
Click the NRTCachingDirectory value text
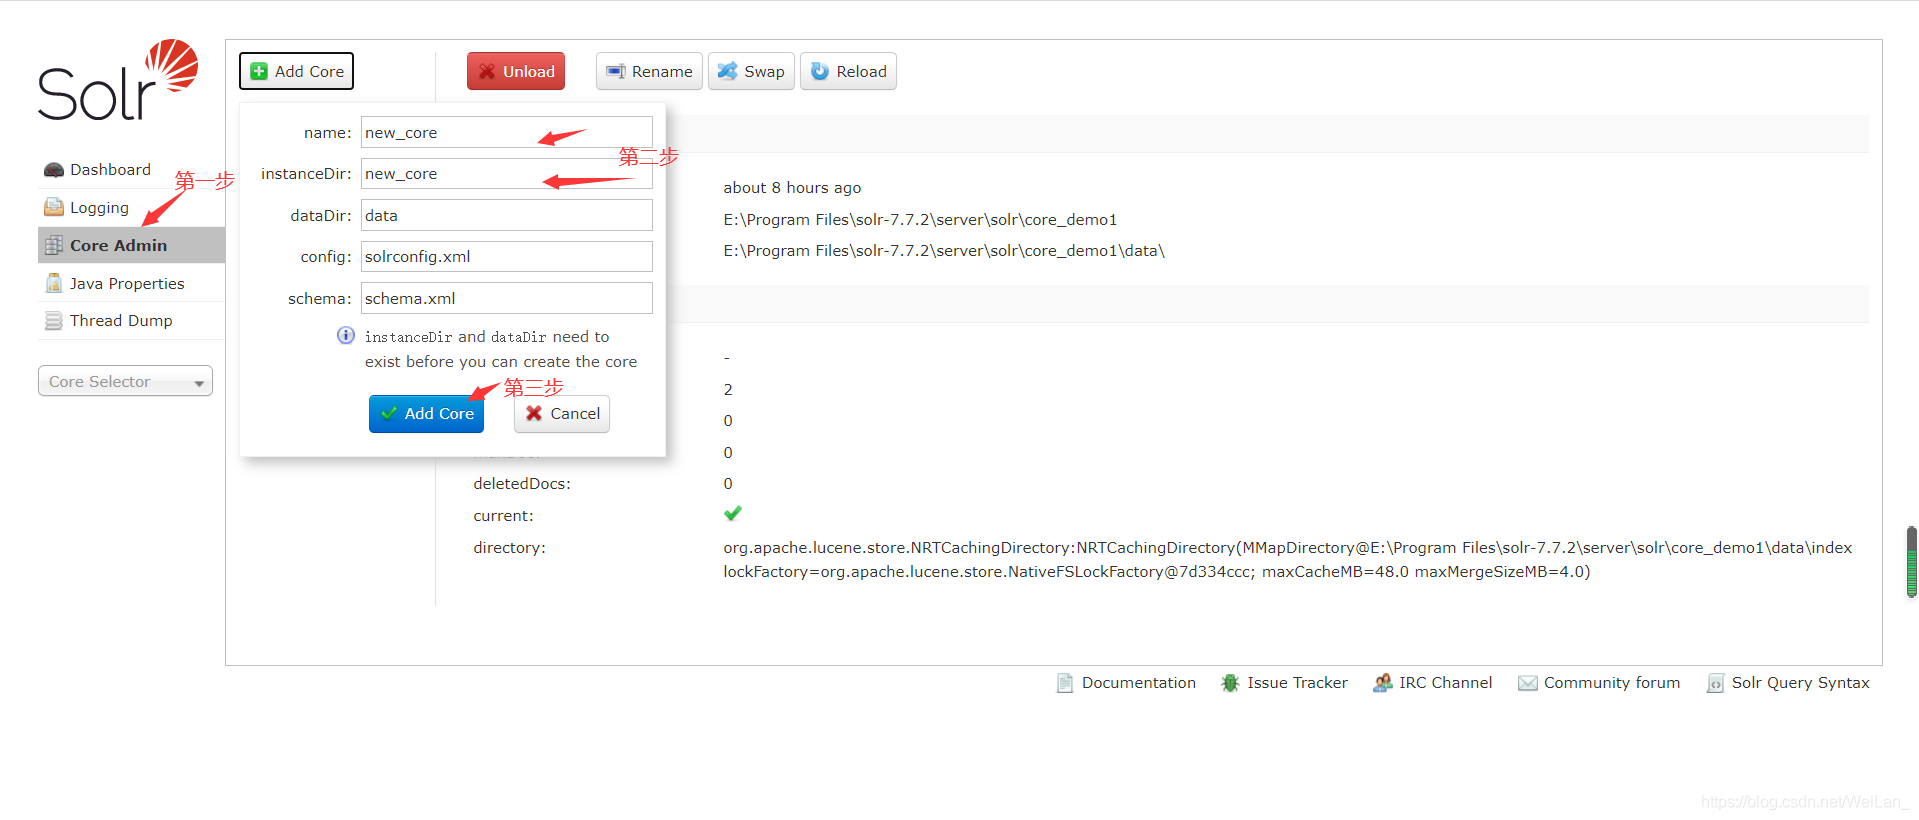pyautogui.click(x=1288, y=548)
